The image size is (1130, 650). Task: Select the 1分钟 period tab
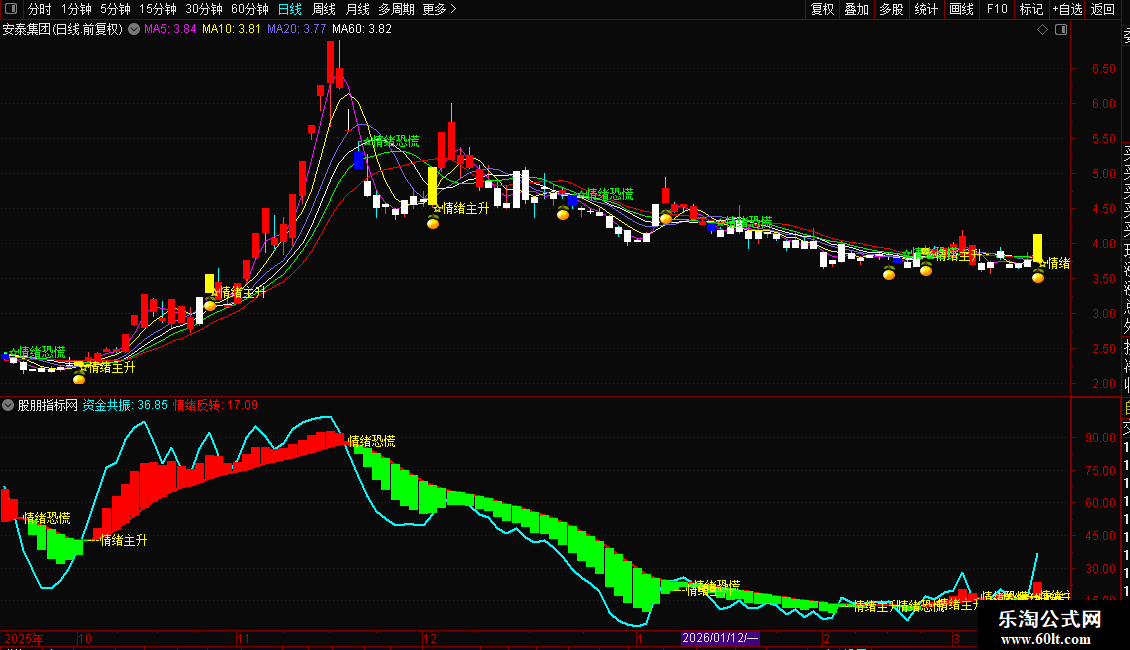[76, 9]
